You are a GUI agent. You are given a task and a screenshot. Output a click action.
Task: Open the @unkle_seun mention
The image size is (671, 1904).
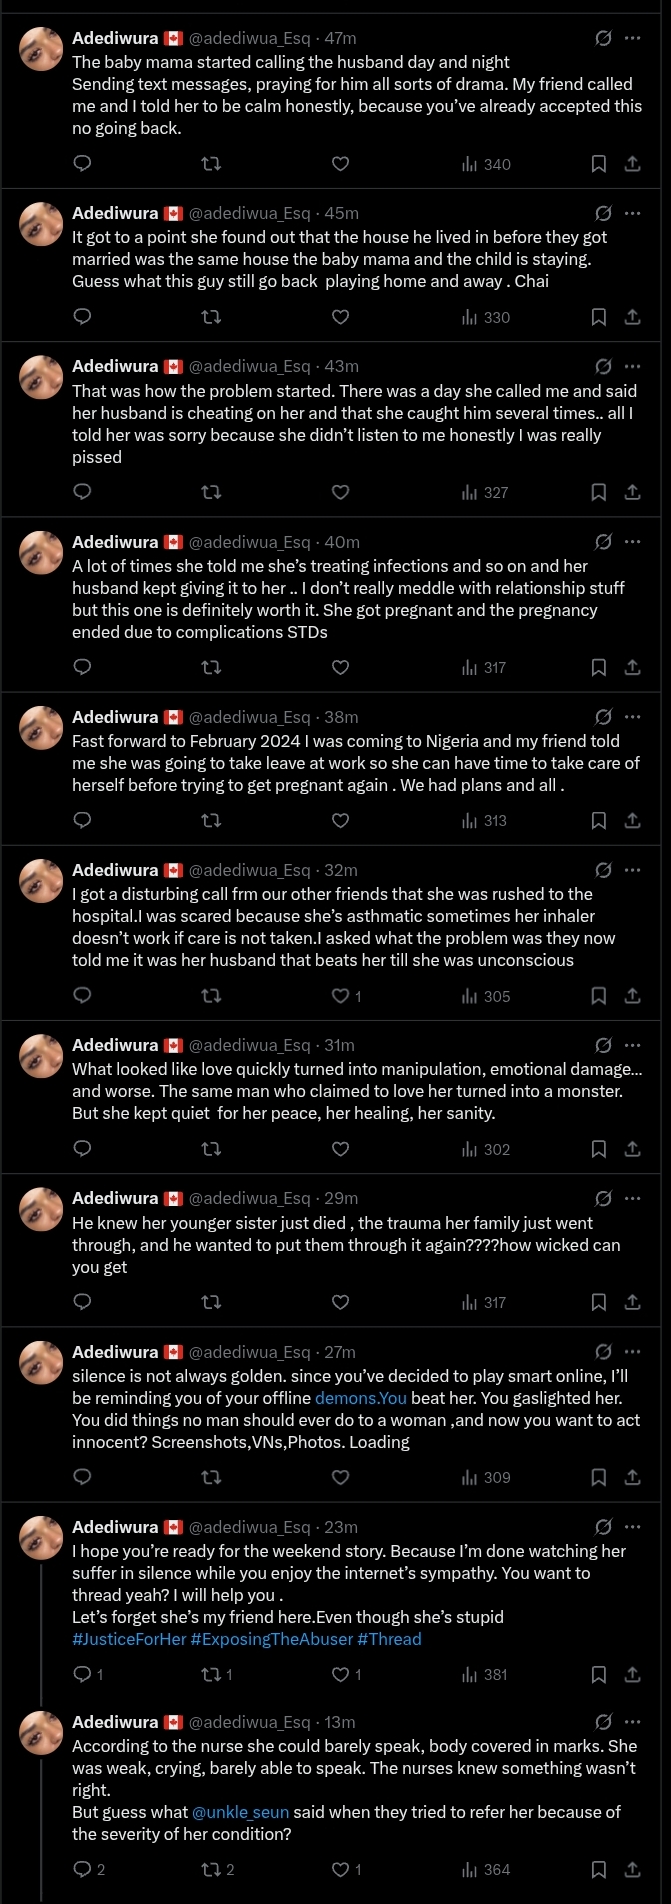pos(240,1812)
